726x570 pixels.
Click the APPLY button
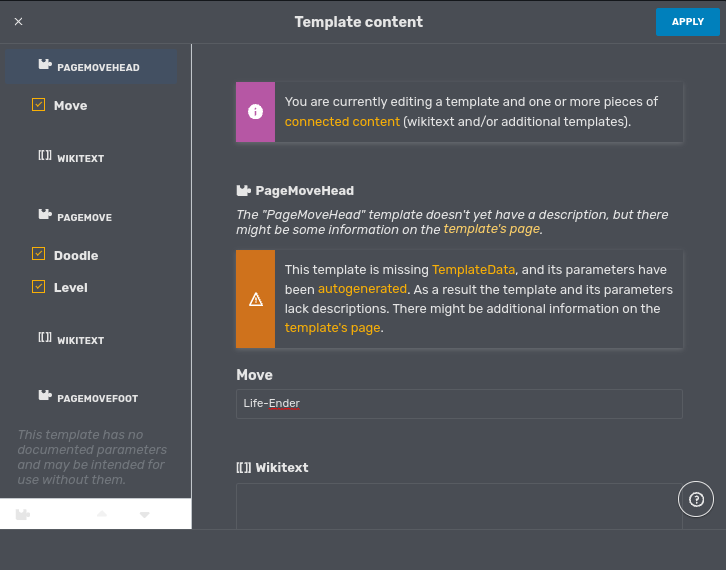(687, 22)
